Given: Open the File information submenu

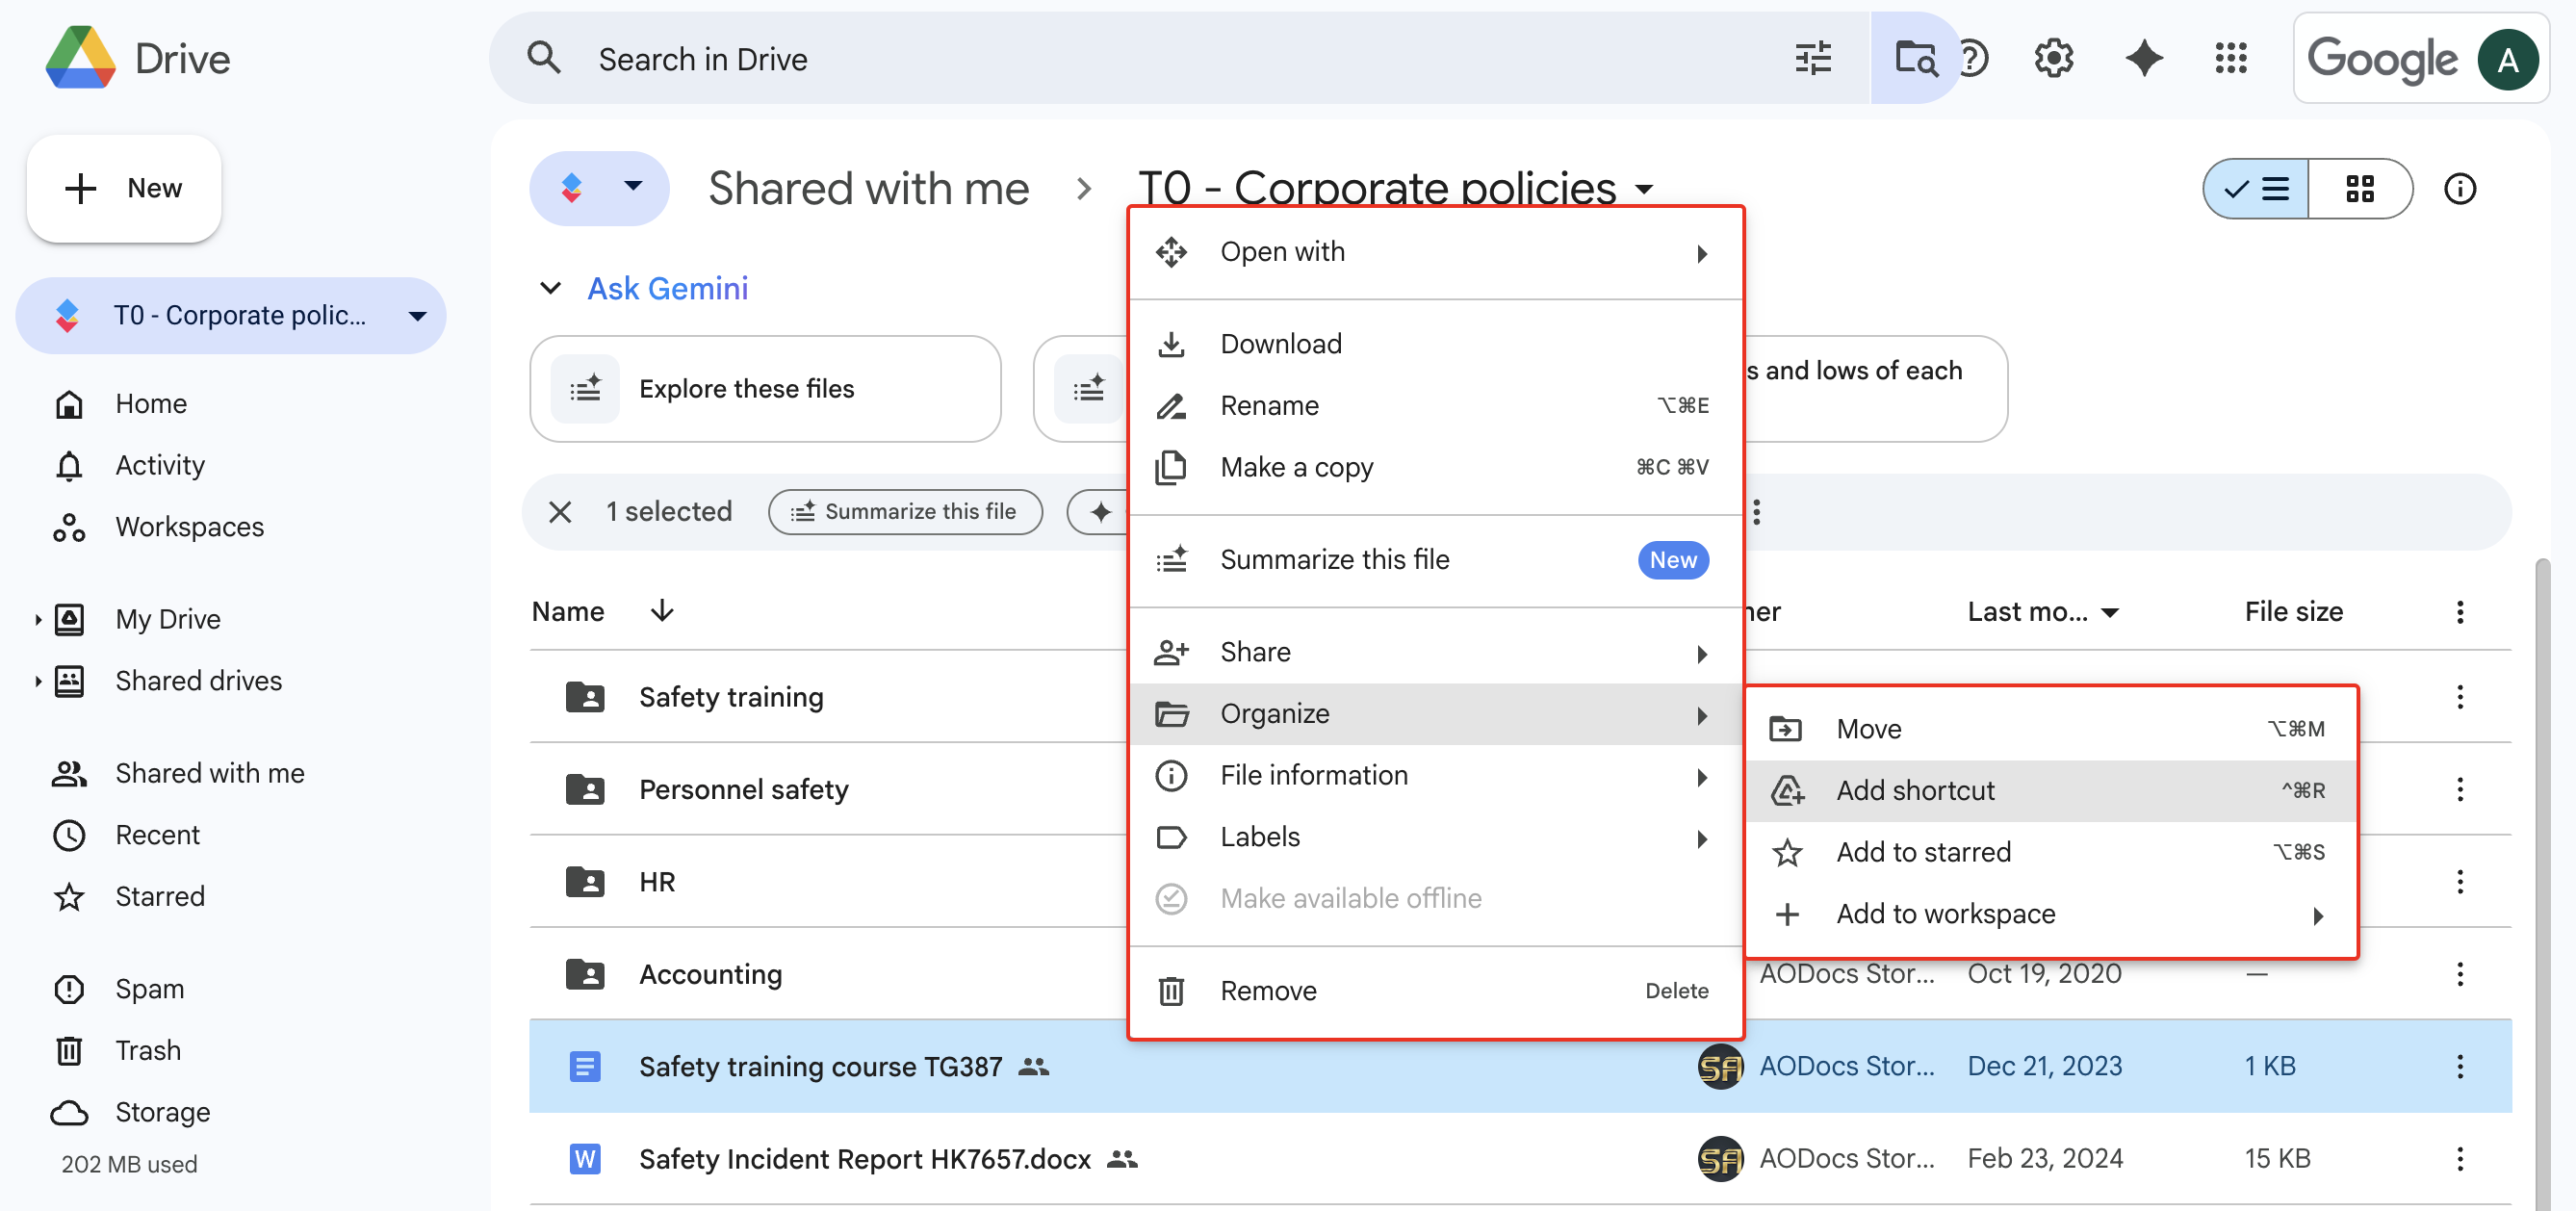Looking at the screenshot, I should pos(1435,776).
